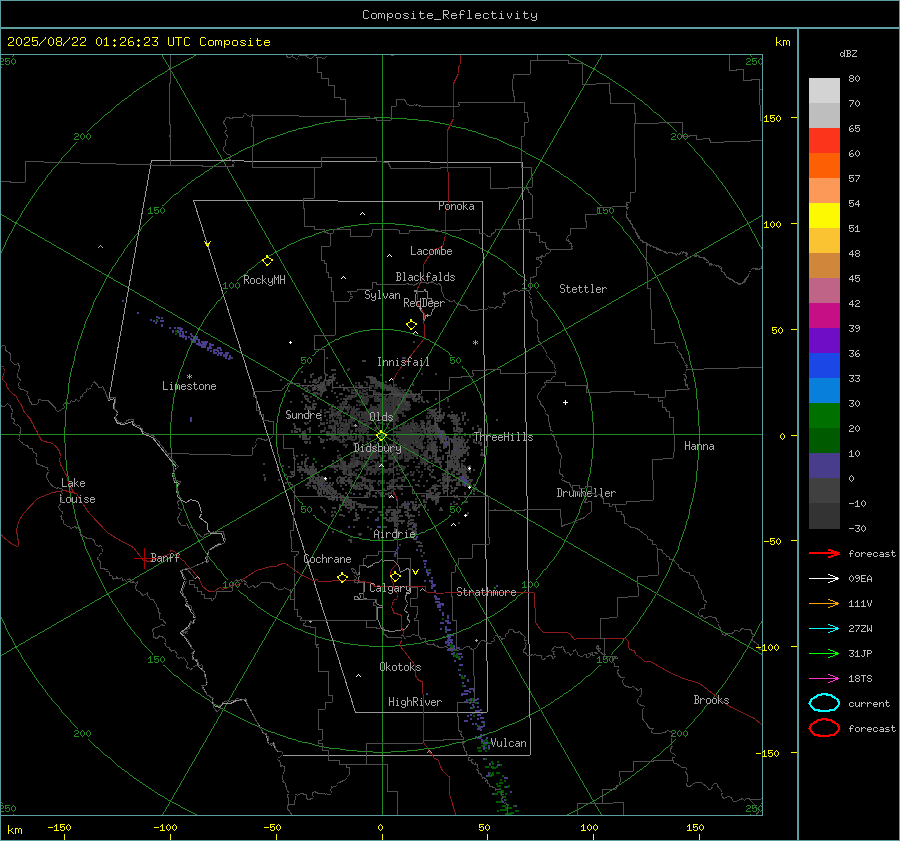Click the Lake Louise label

click(x=77, y=491)
